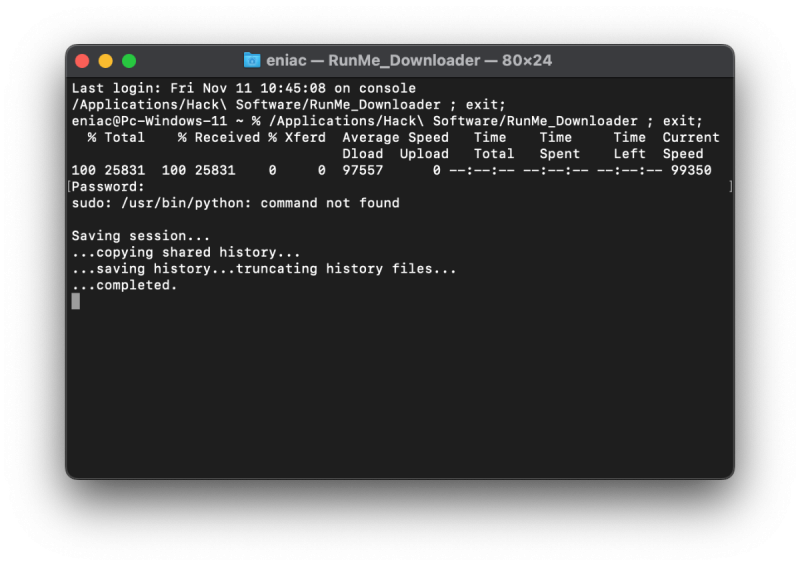Click the gray terminal cursor block
This screenshot has height=566, width=800.
[76, 301]
